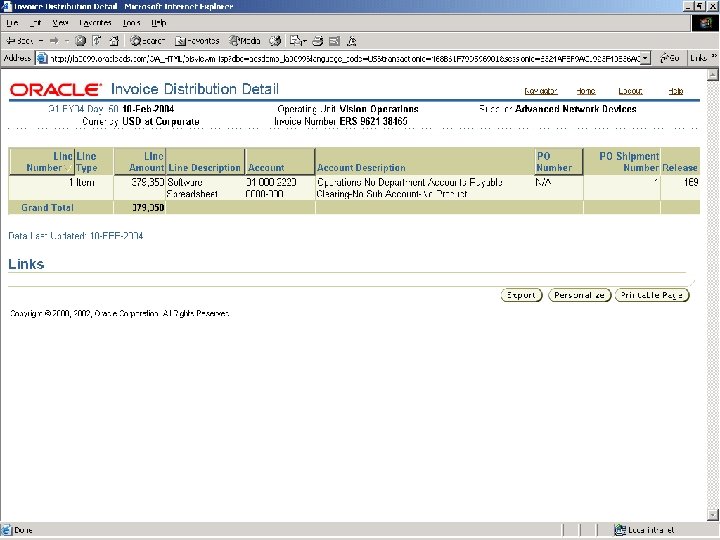Viewport: 720px width, 540px height.
Task: Click the Logout link
Action: 630,91
